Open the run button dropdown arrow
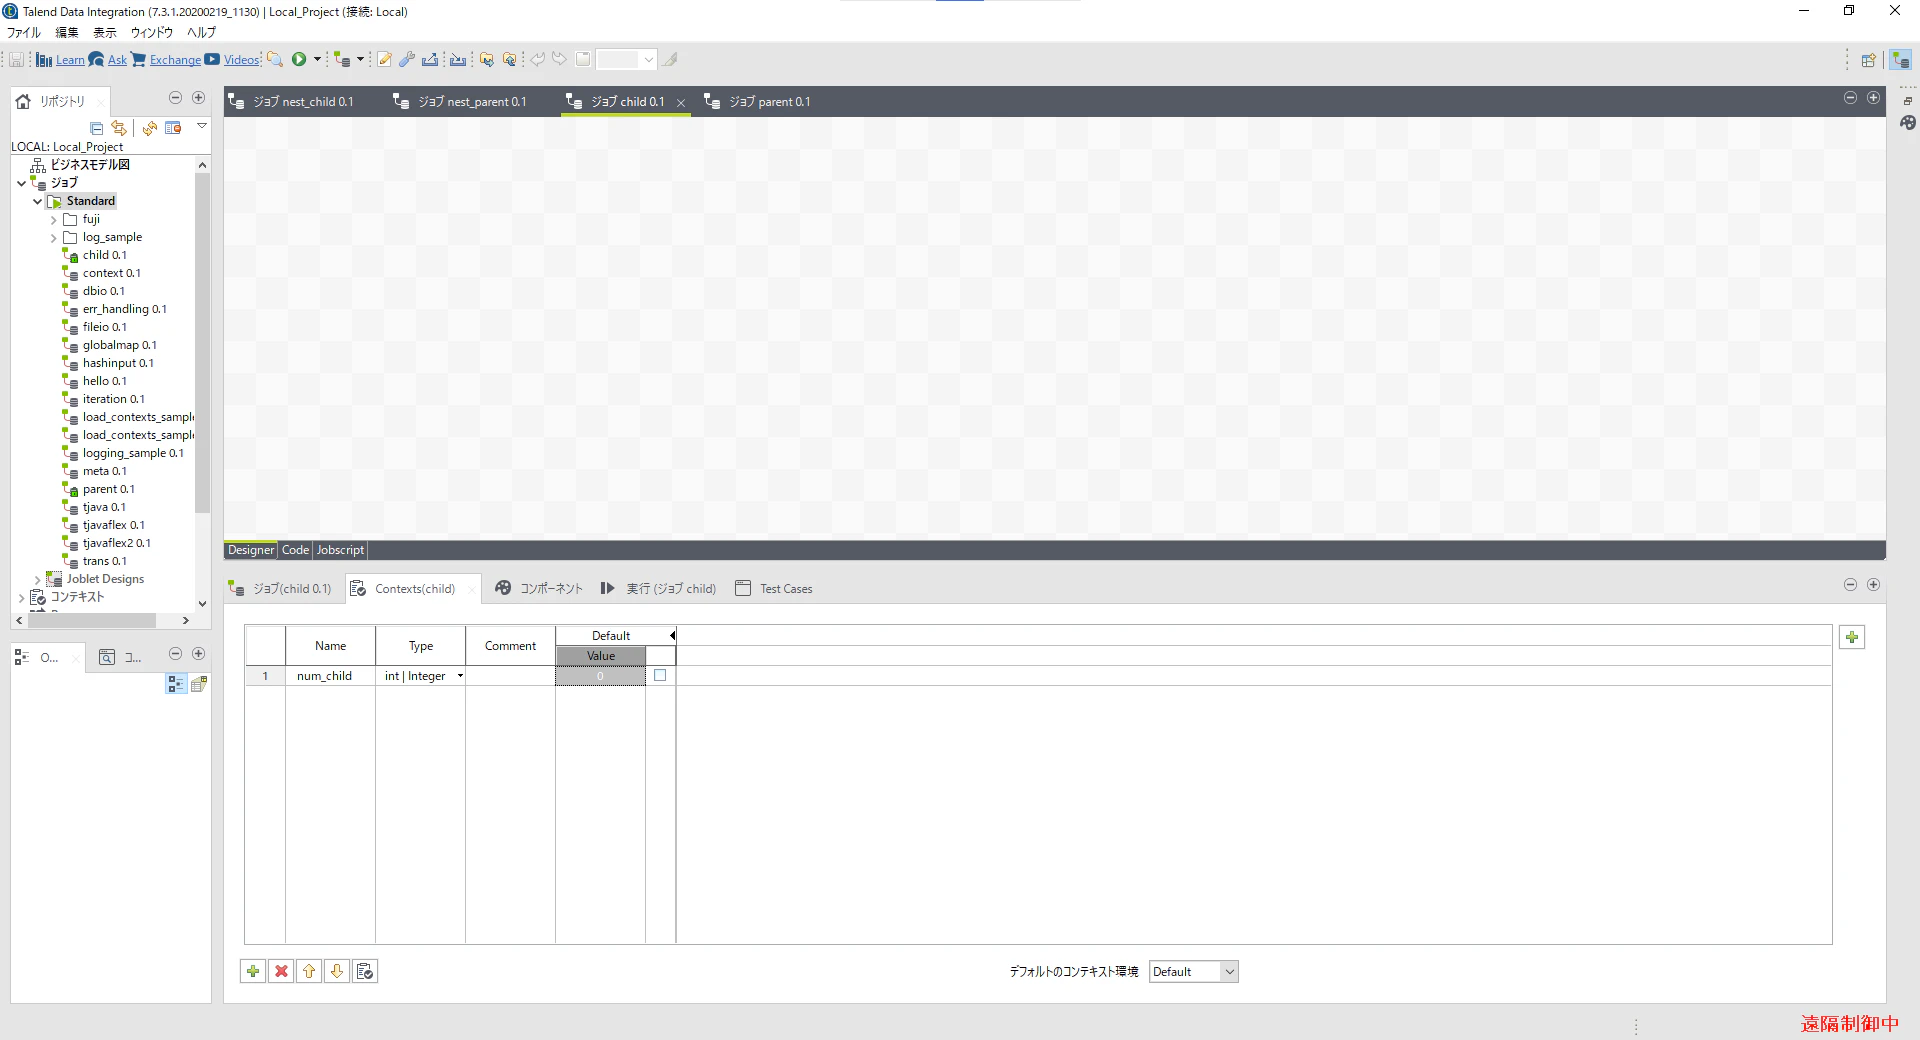Viewport: 1920px width, 1040px height. point(317,60)
